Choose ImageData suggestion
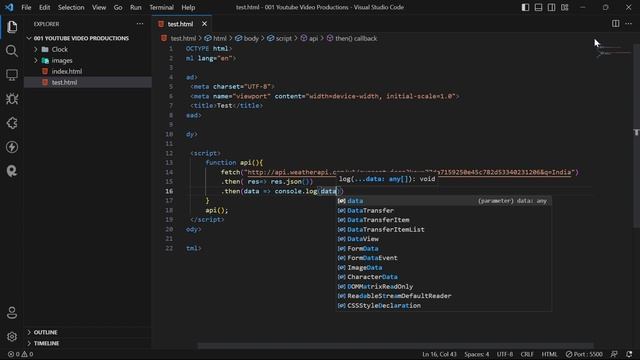The image size is (640, 360). tap(444, 267)
